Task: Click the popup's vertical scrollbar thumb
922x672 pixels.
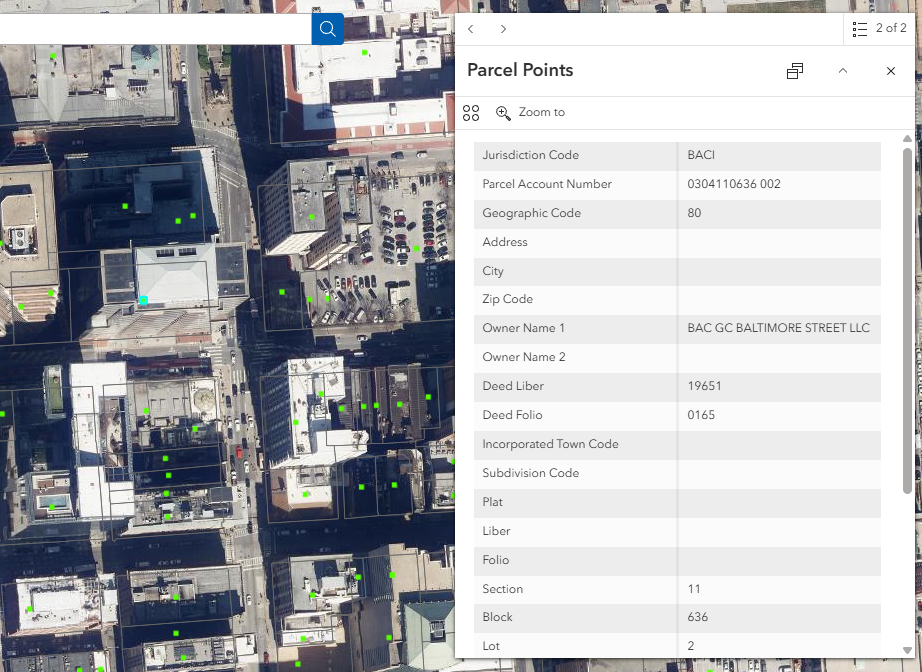Action: 907,320
